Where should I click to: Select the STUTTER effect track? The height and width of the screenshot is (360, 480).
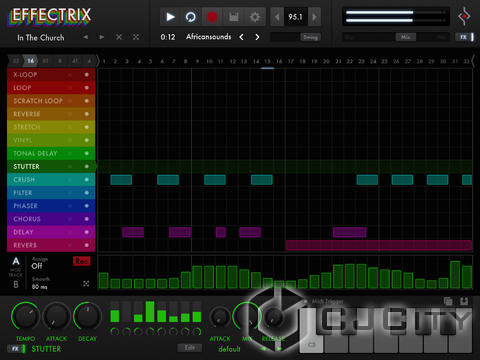point(51,166)
